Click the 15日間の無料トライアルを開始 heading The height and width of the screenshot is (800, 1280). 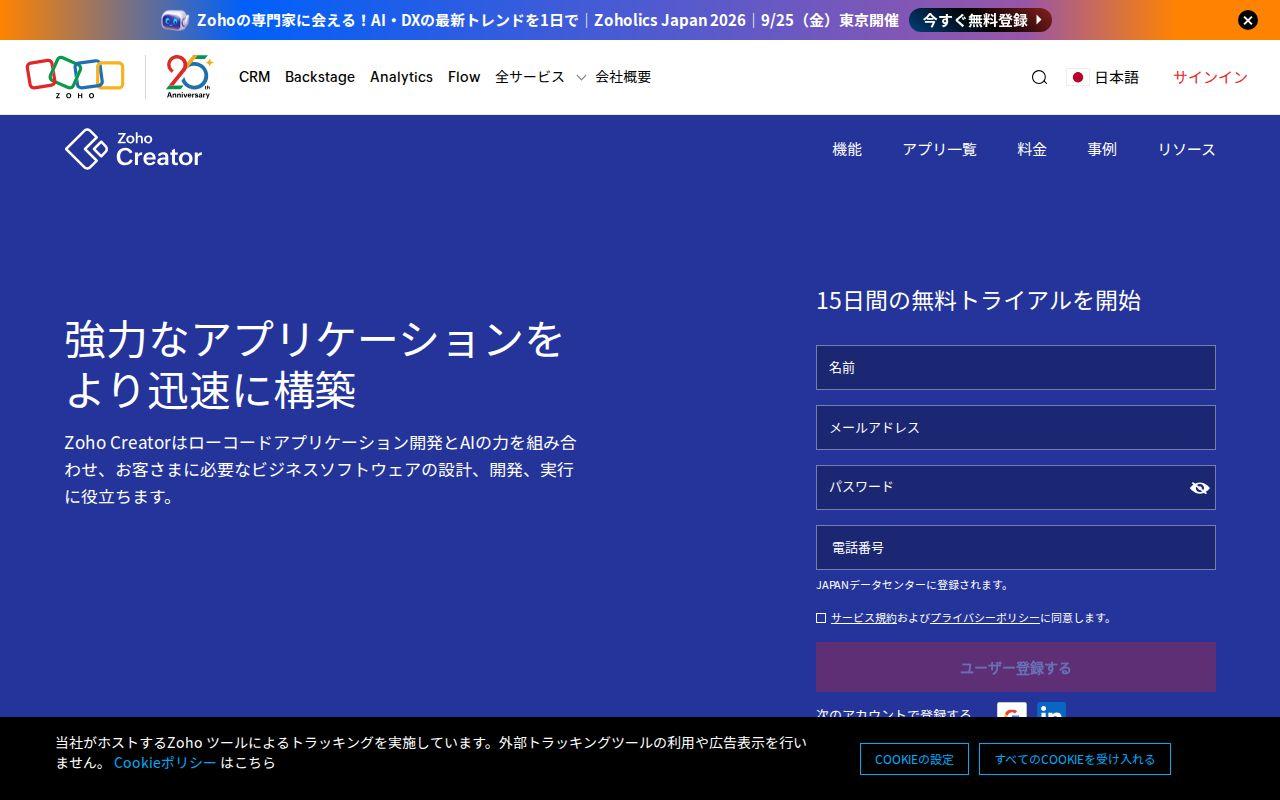tap(979, 300)
